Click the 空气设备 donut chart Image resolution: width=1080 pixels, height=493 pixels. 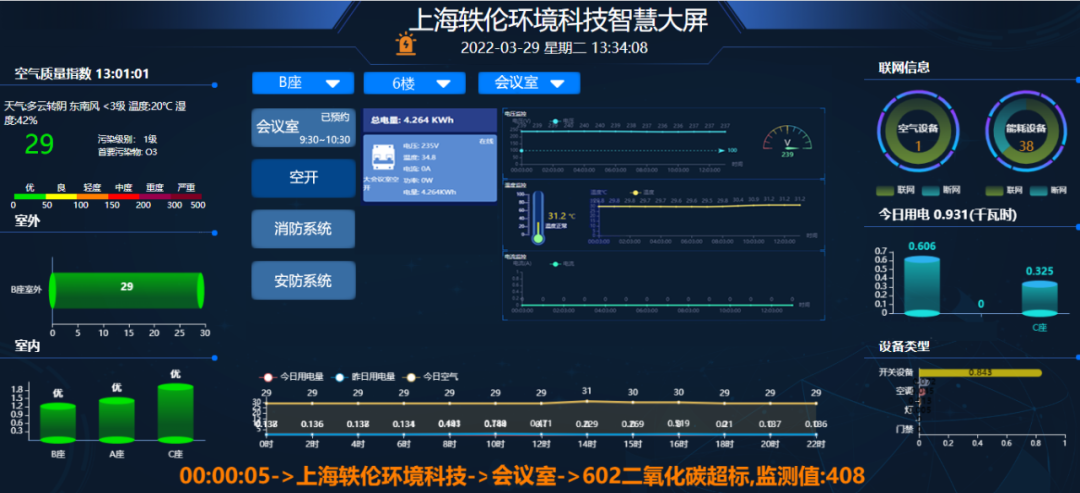point(917,132)
